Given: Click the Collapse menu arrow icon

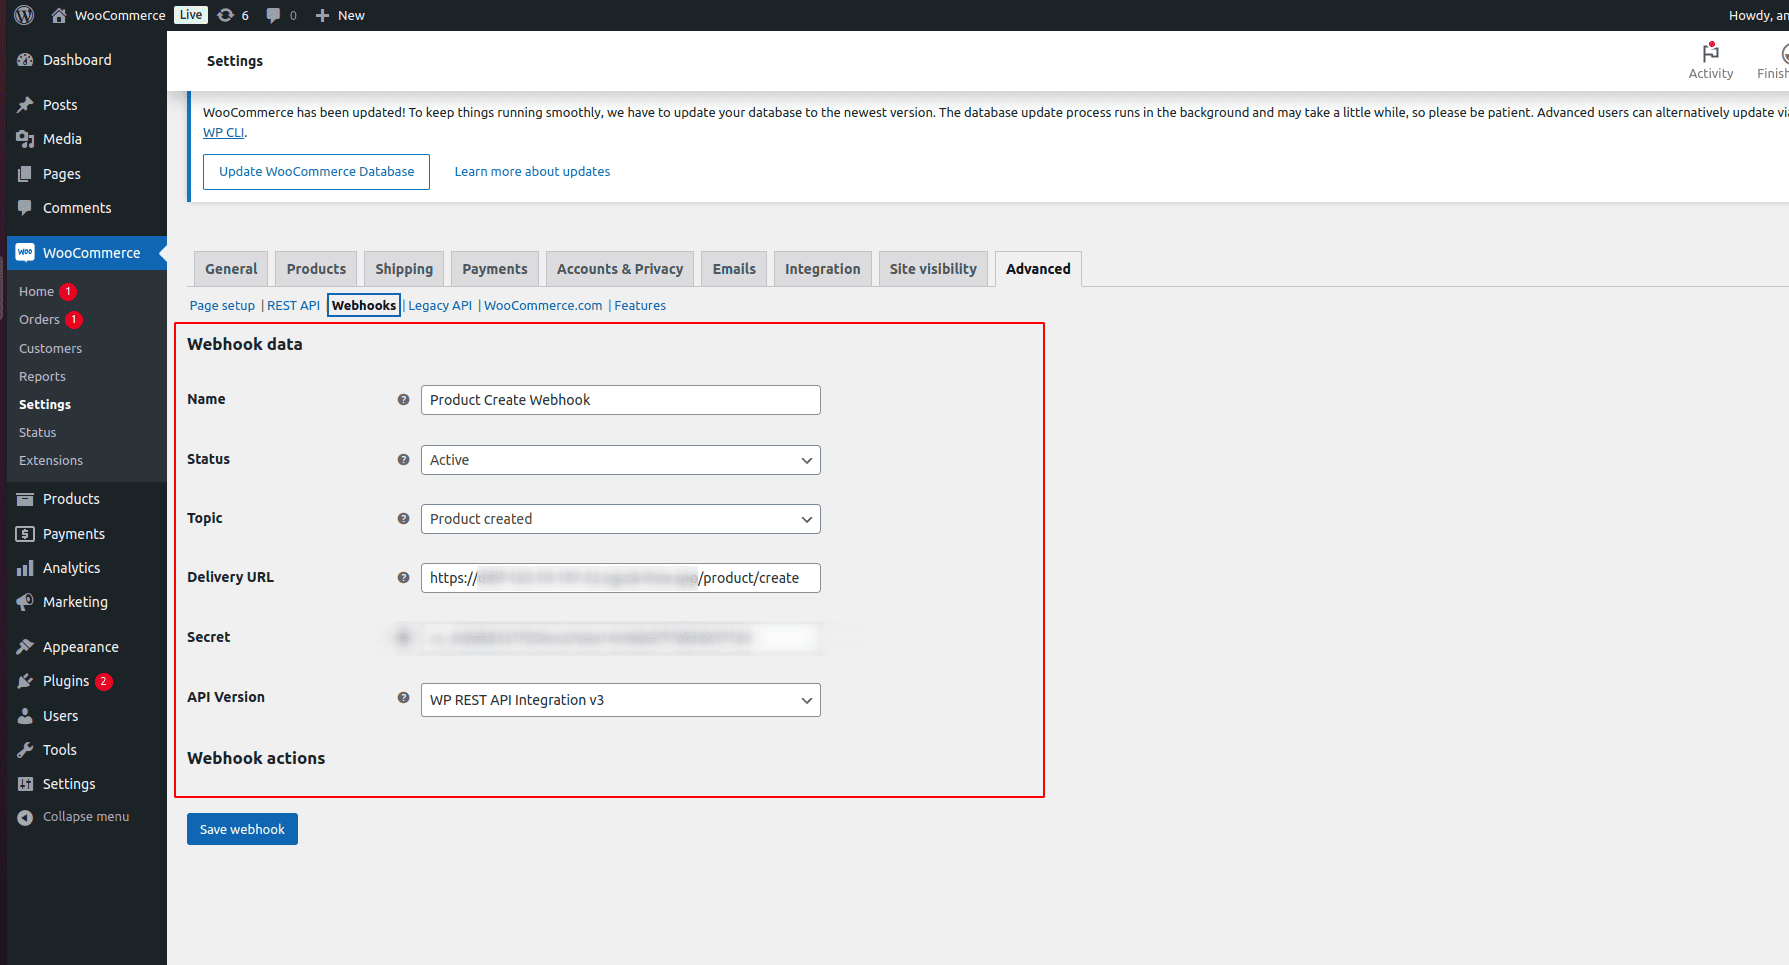Looking at the screenshot, I should pyautogui.click(x=25, y=817).
